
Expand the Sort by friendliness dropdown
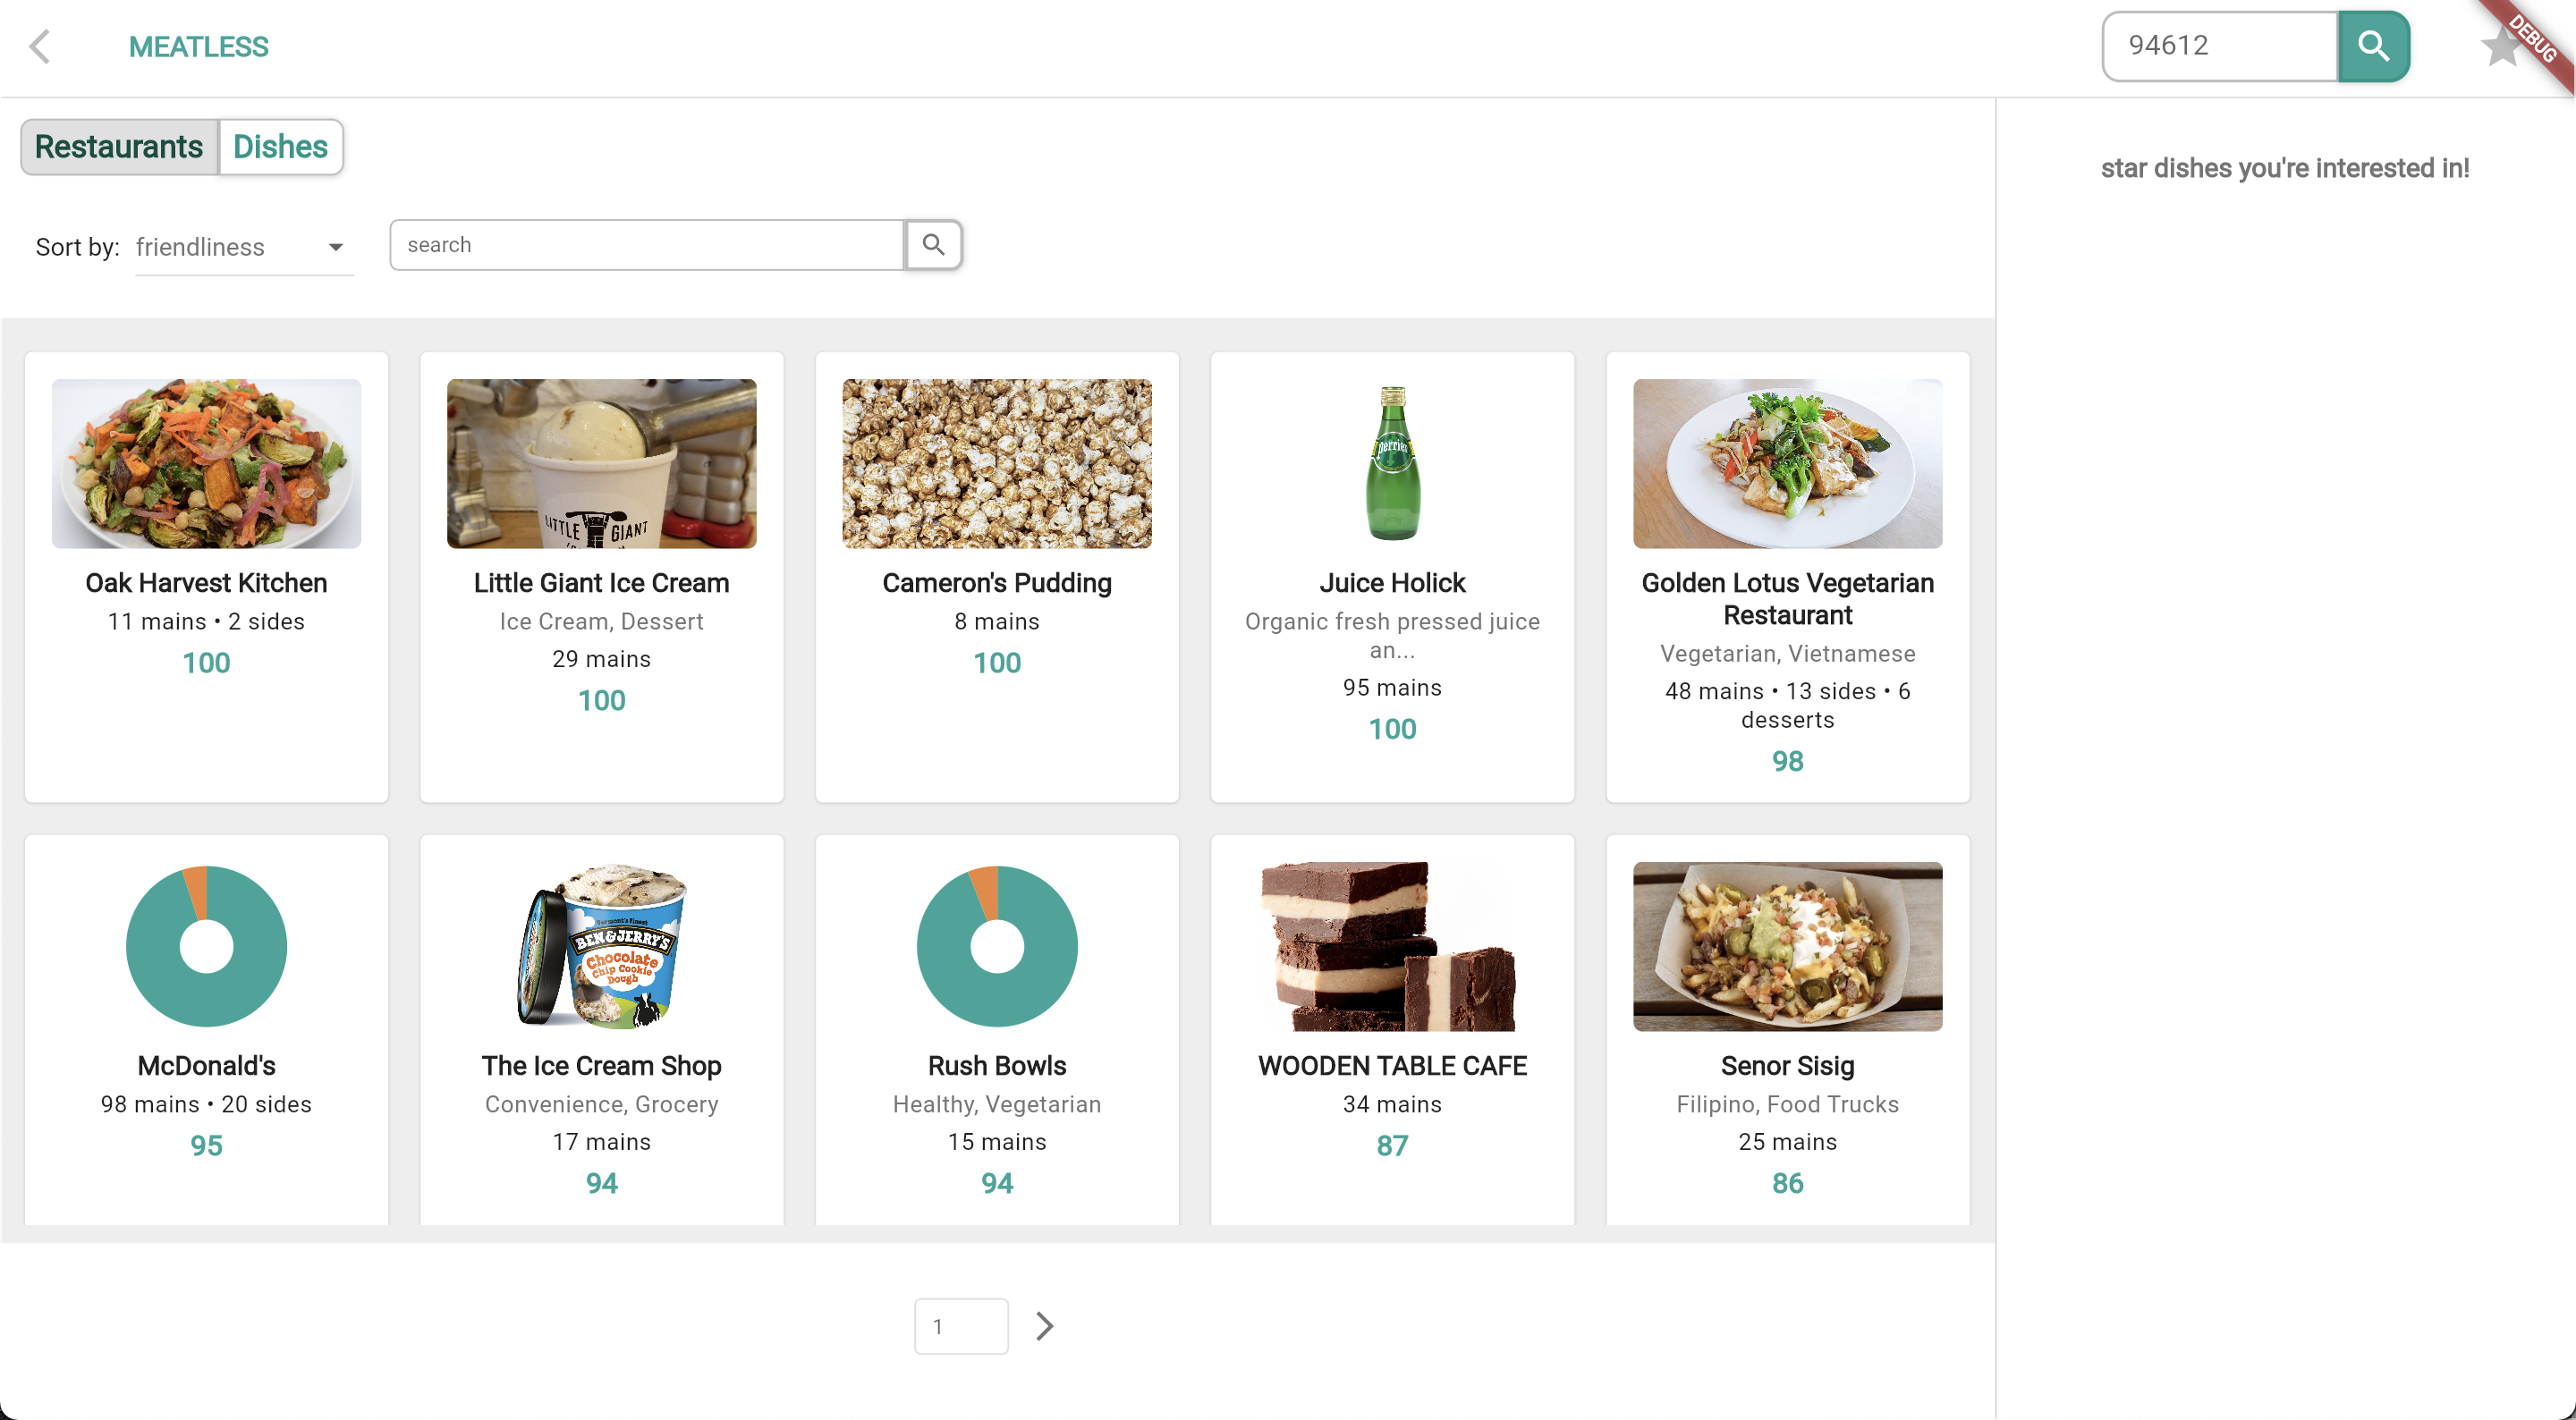pyautogui.click(x=244, y=247)
